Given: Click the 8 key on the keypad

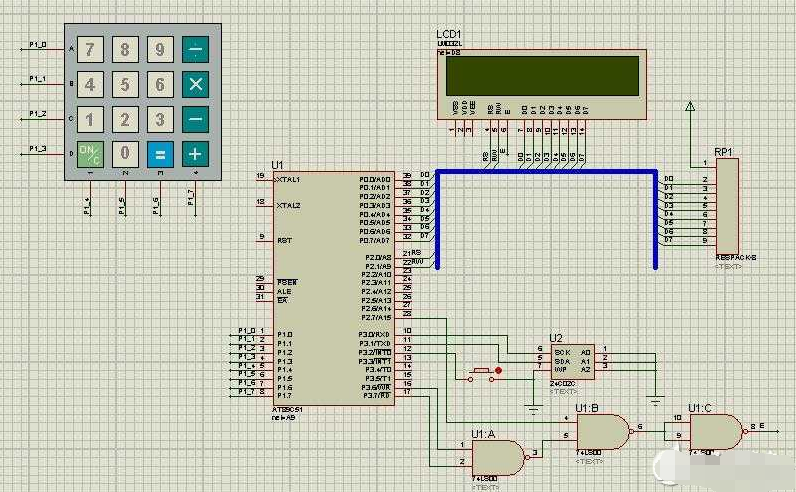Looking at the screenshot, I should point(125,49).
